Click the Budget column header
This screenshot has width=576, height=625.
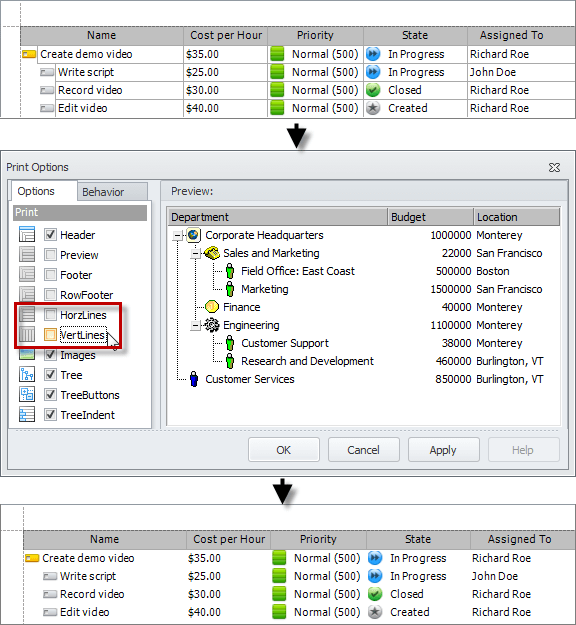[x=431, y=217]
